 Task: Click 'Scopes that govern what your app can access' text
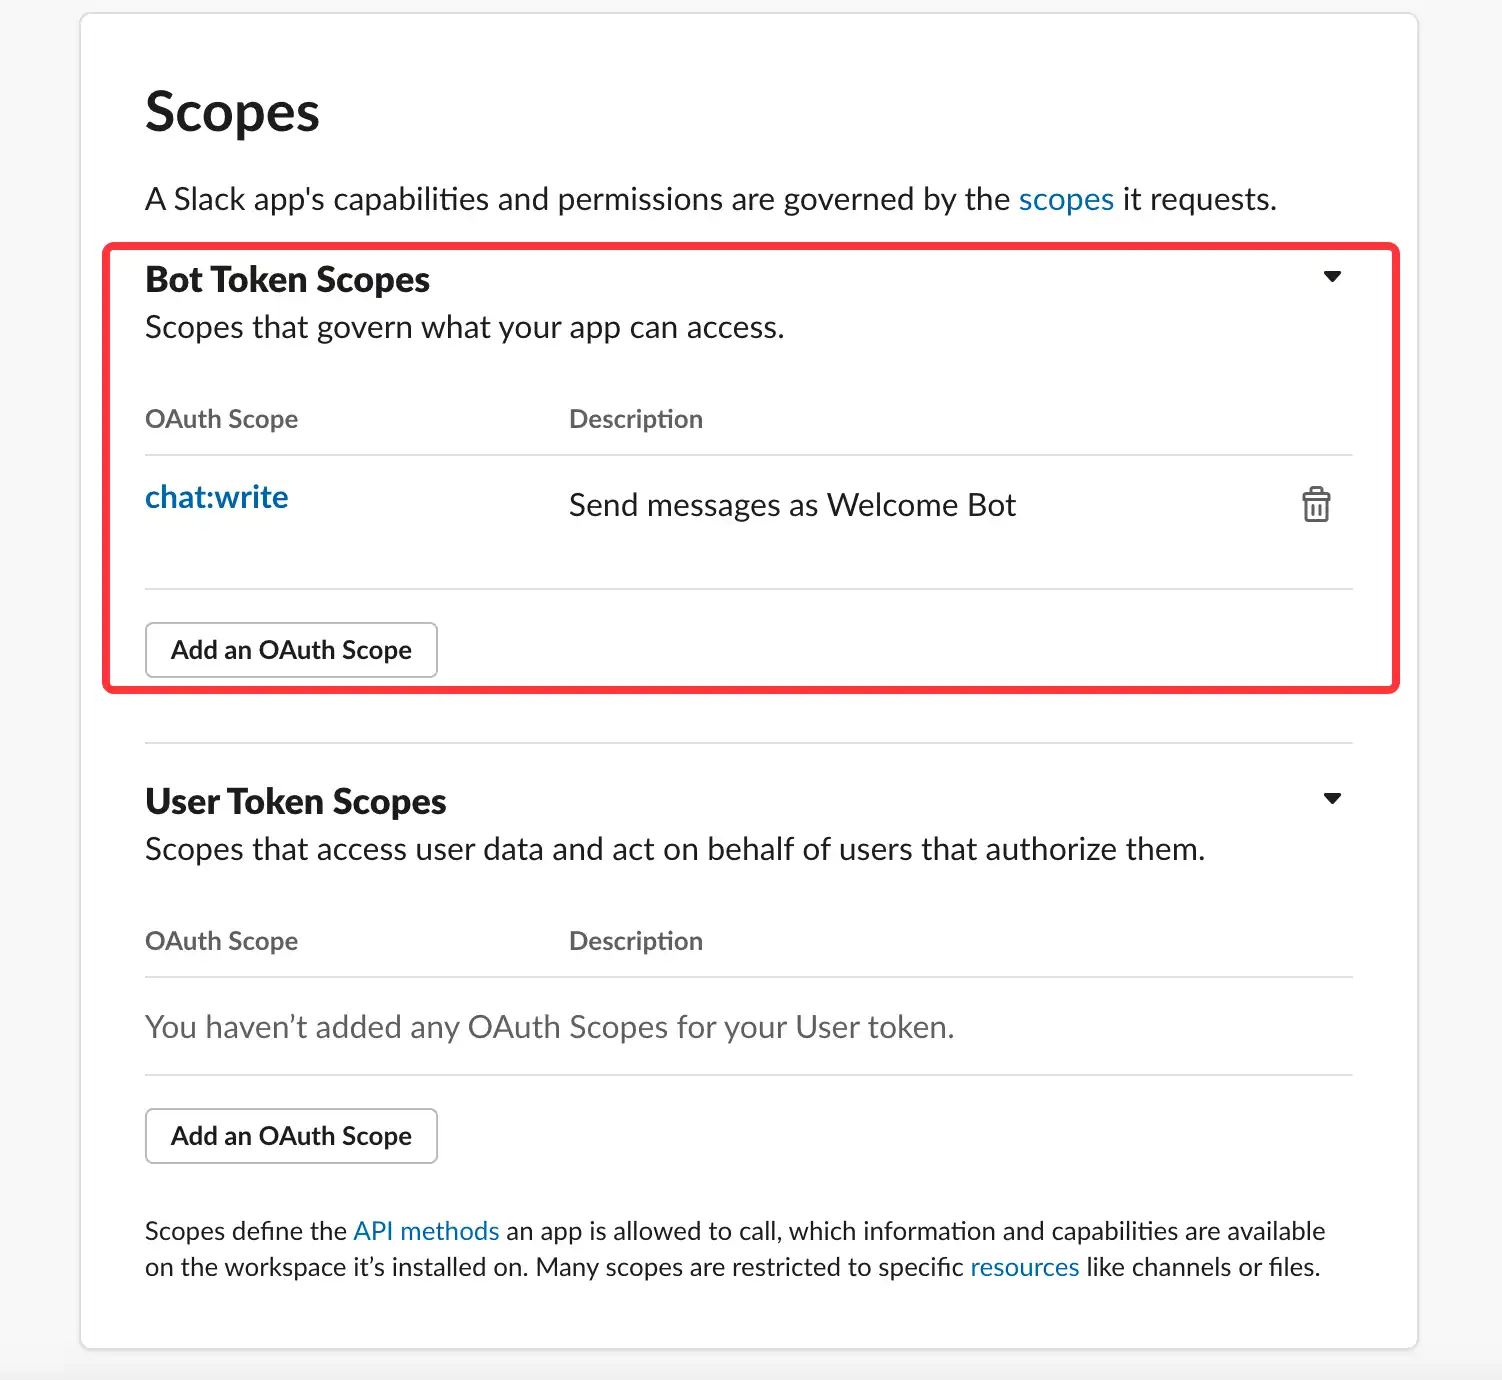point(465,328)
